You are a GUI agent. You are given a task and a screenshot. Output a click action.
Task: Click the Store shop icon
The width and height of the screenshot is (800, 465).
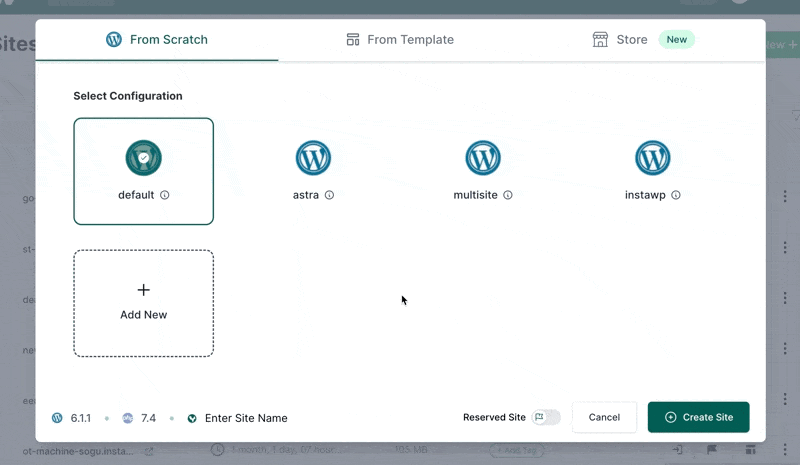pyautogui.click(x=600, y=39)
